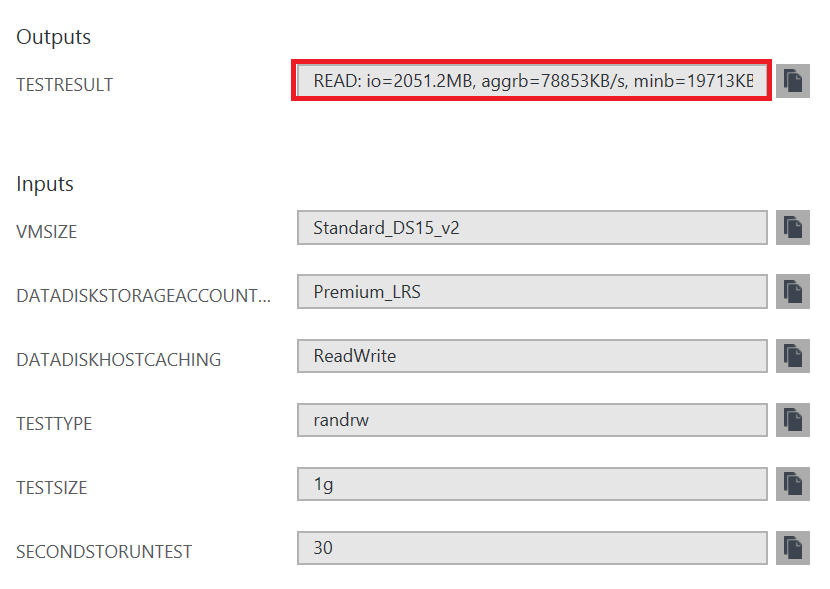
Task: Click the 30 seconds to run field
Action: click(x=532, y=548)
